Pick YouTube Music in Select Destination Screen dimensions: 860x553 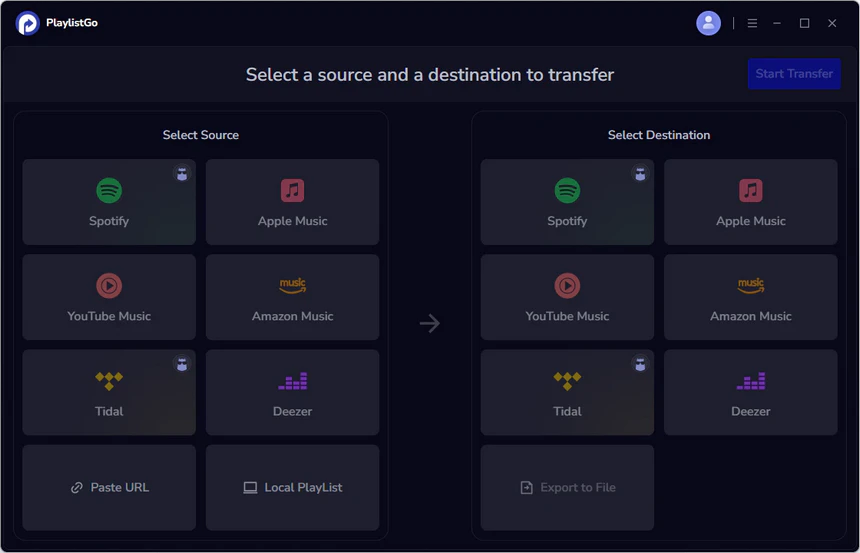pyautogui.click(x=567, y=297)
